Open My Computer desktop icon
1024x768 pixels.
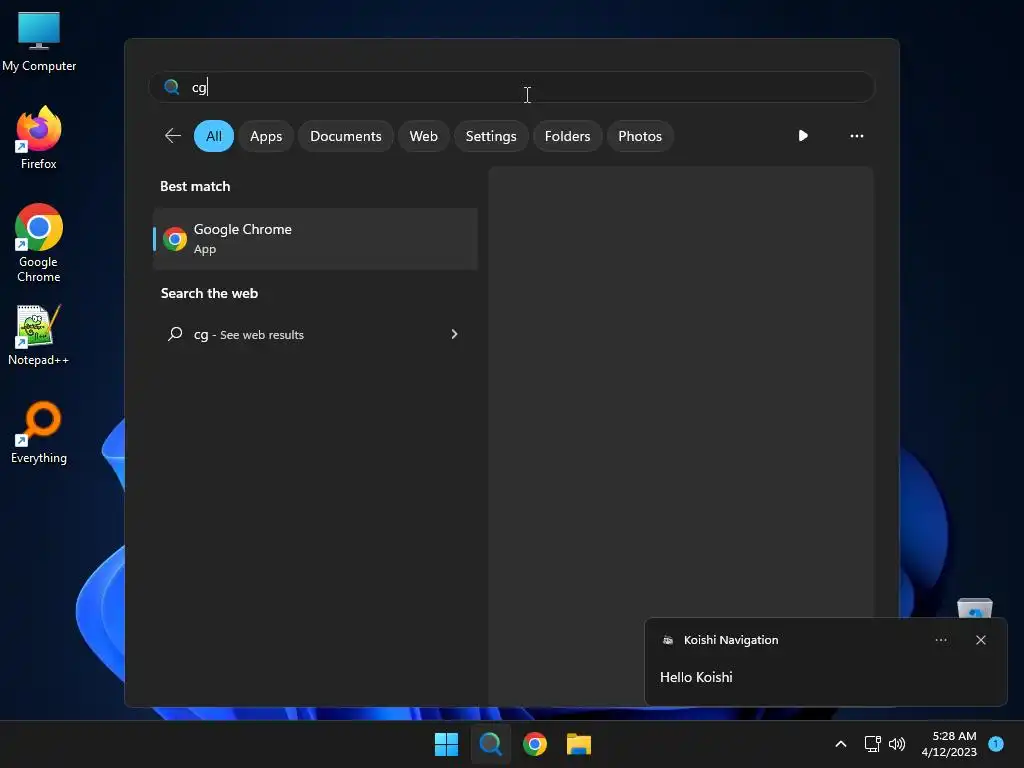(39, 42)
